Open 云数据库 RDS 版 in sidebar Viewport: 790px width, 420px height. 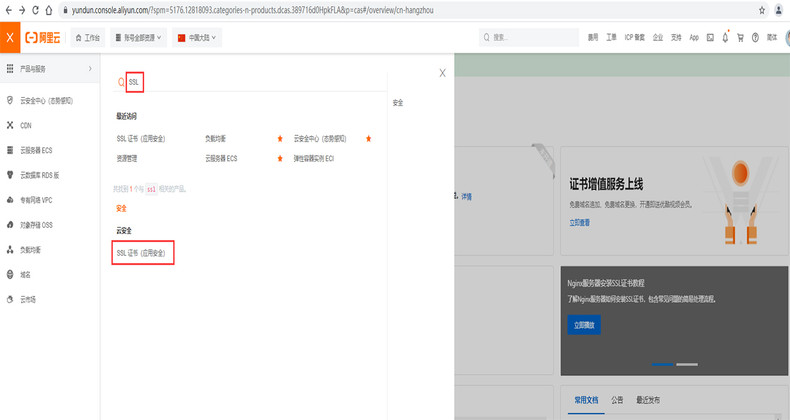[39, 175]
